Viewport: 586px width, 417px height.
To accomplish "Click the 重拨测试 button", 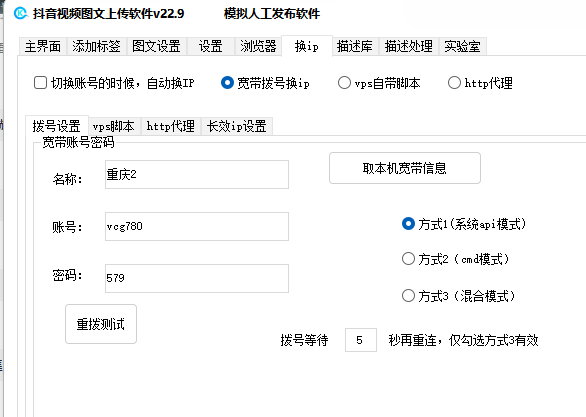I will (101, 324).
